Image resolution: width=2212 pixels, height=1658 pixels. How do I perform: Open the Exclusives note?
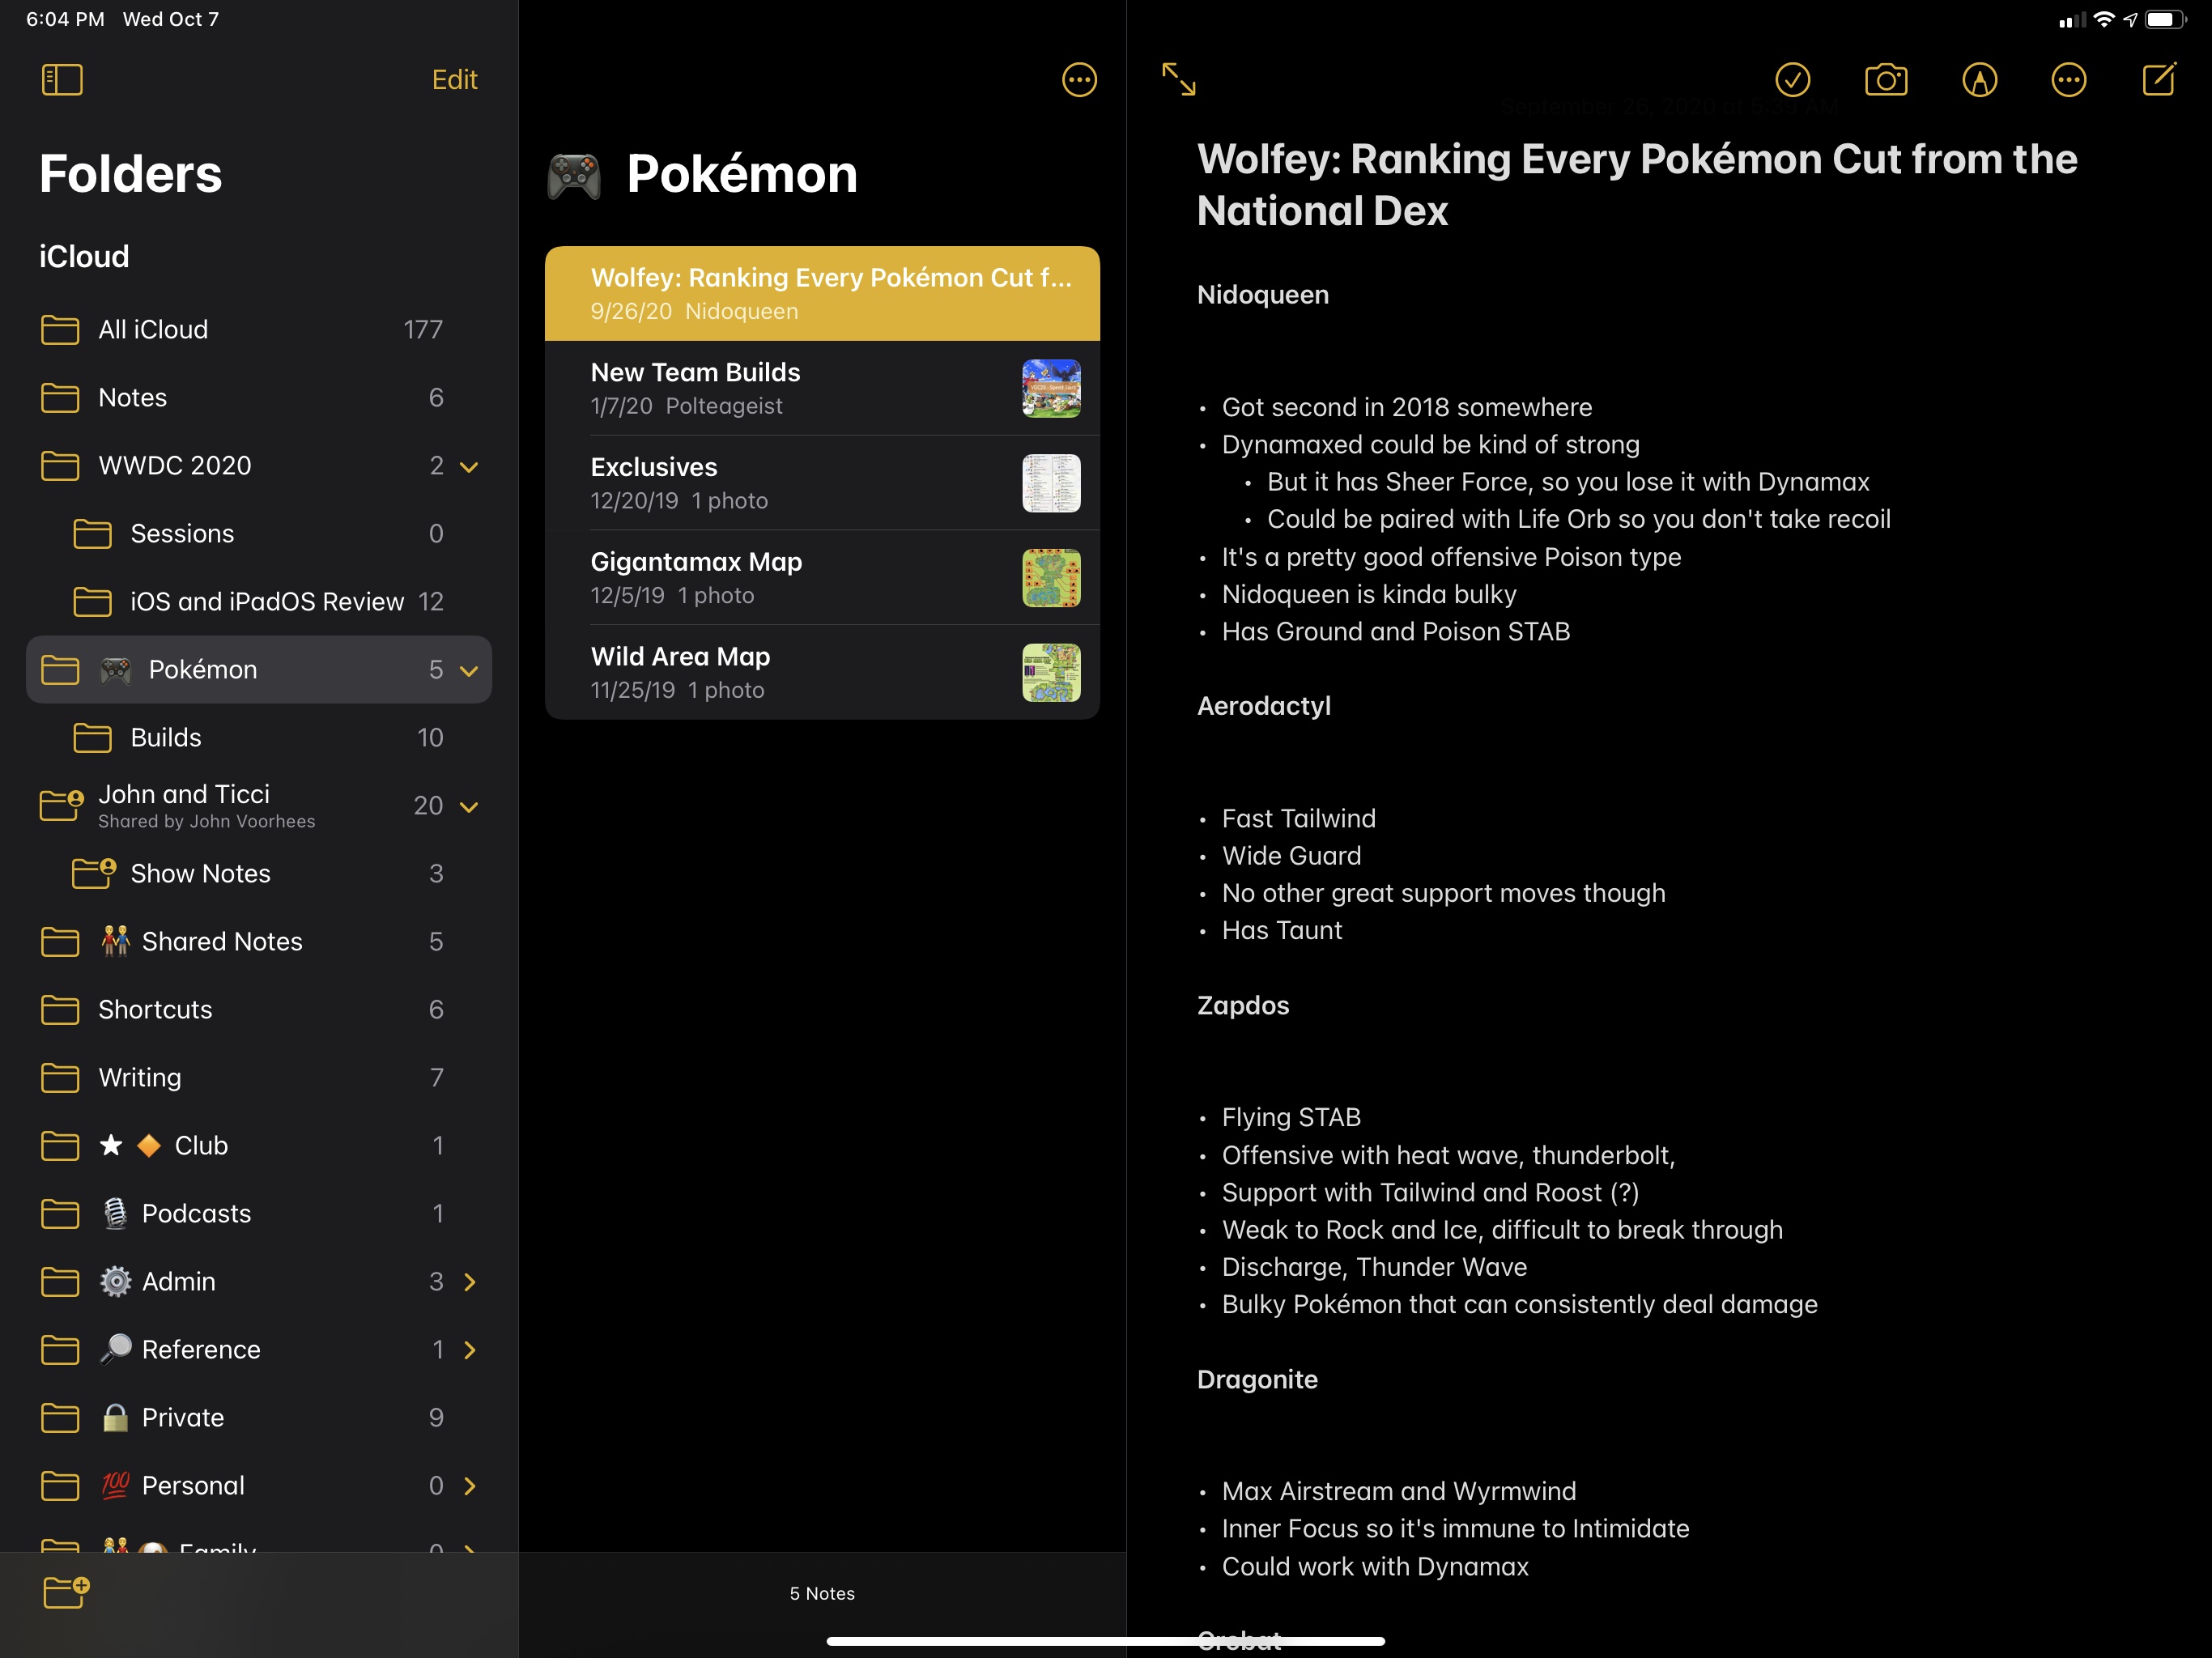point(822,483)
